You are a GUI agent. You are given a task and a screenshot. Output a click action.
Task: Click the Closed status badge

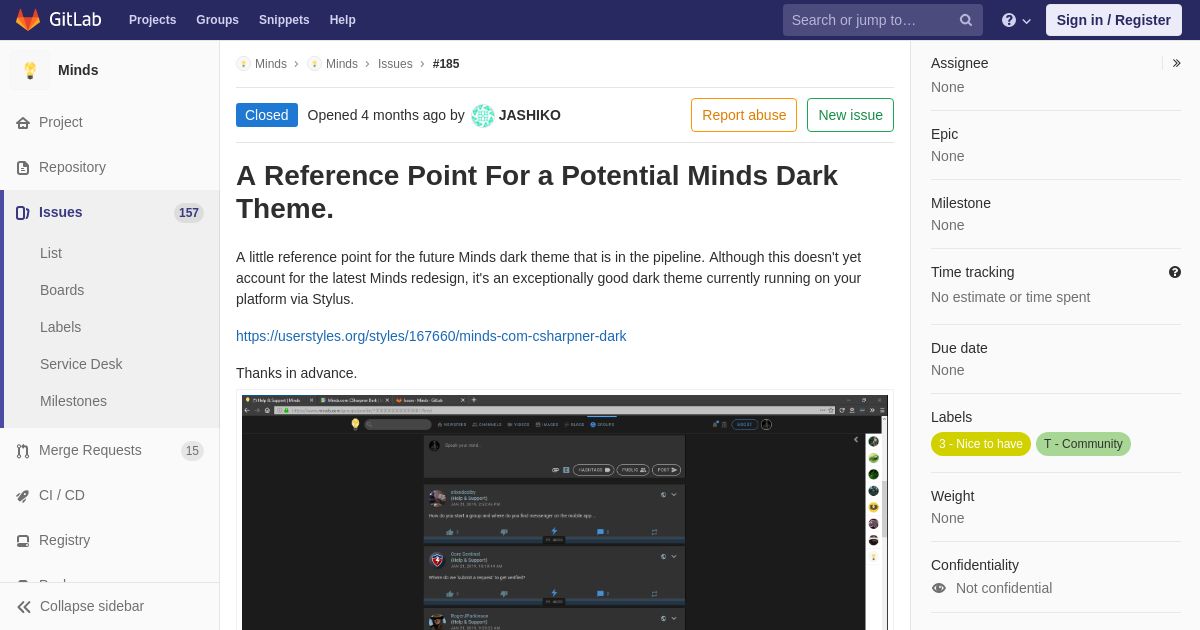(267, 115)
